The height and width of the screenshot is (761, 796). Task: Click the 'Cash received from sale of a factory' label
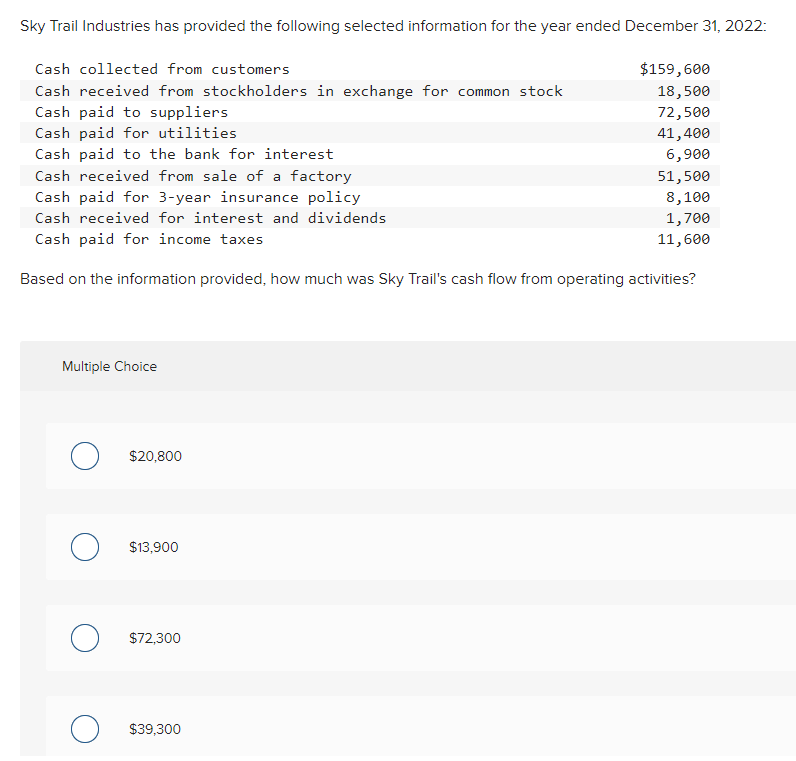pos(193,176)
